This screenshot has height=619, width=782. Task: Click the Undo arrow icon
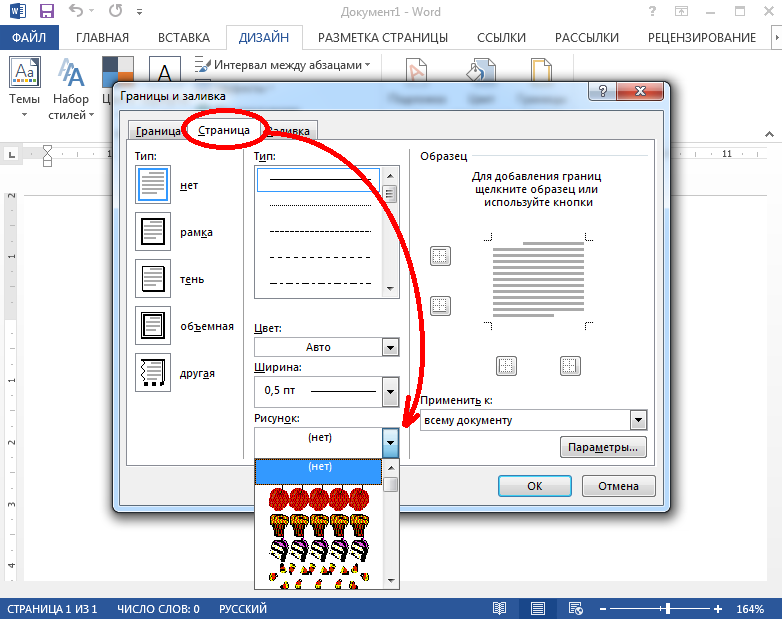pyautogui.click(x=76, y=10)
